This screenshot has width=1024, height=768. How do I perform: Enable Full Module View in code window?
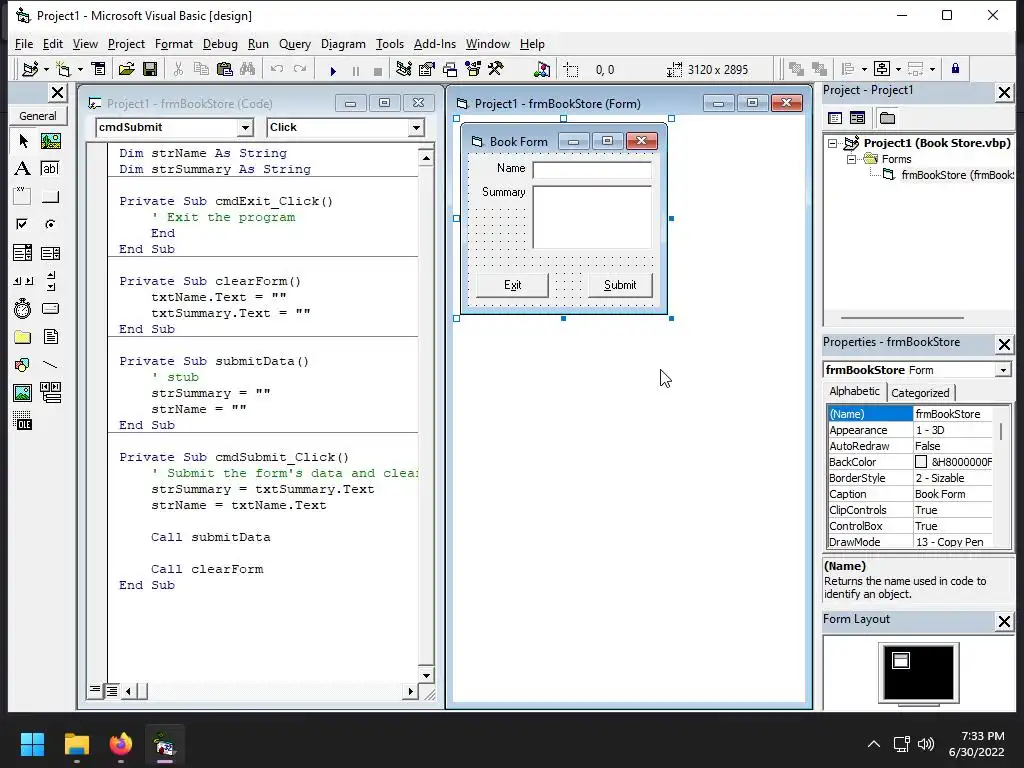tap(112, 690)
